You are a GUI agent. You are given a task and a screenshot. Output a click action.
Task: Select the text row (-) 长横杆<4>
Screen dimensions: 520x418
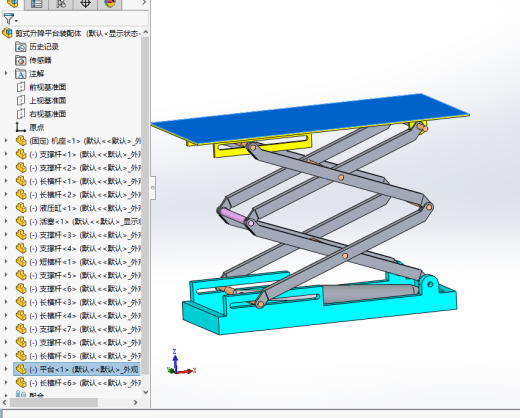click(85, 316)
